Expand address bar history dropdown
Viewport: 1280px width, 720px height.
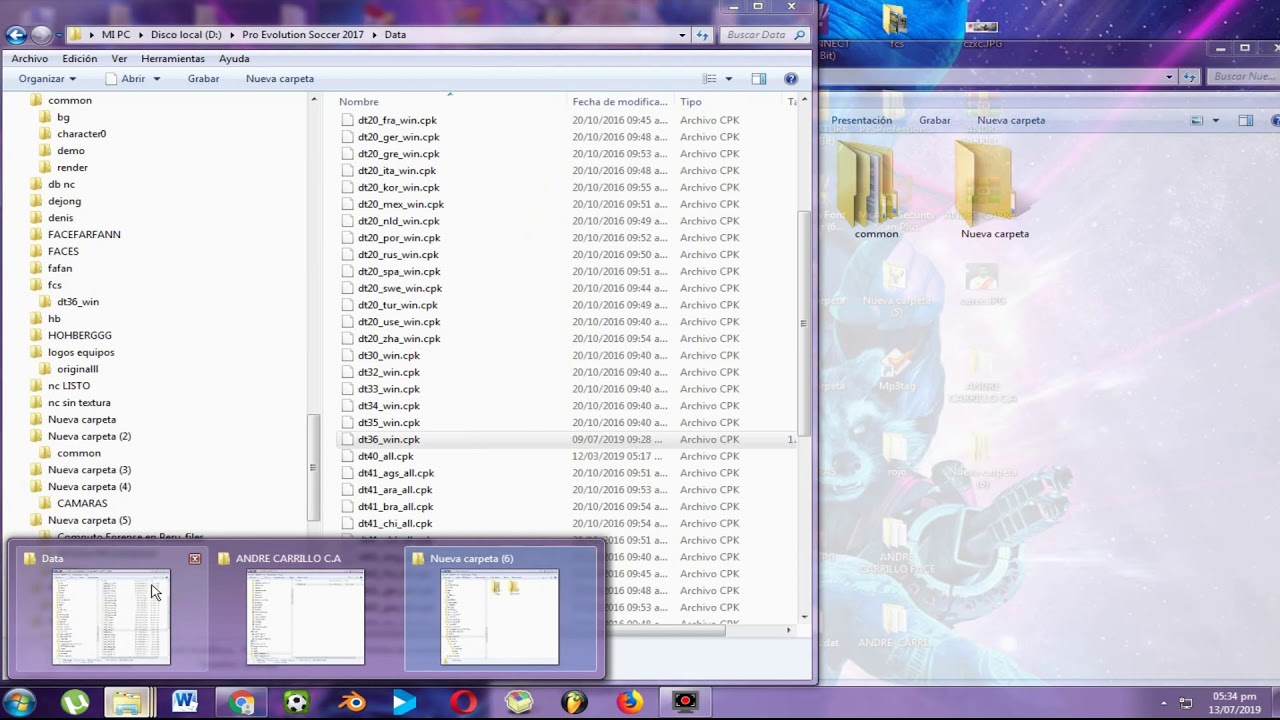pos(682,35)
